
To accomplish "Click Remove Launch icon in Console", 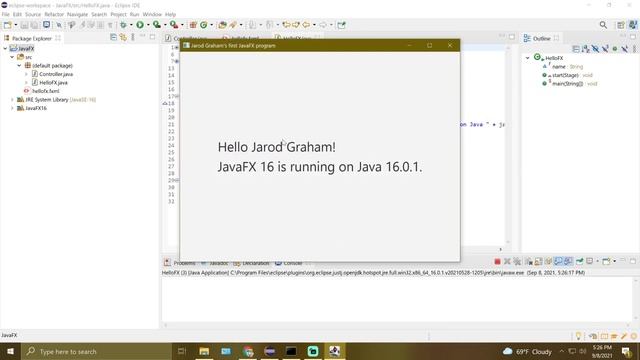I will pyautogui.click(x=507, y=261).
